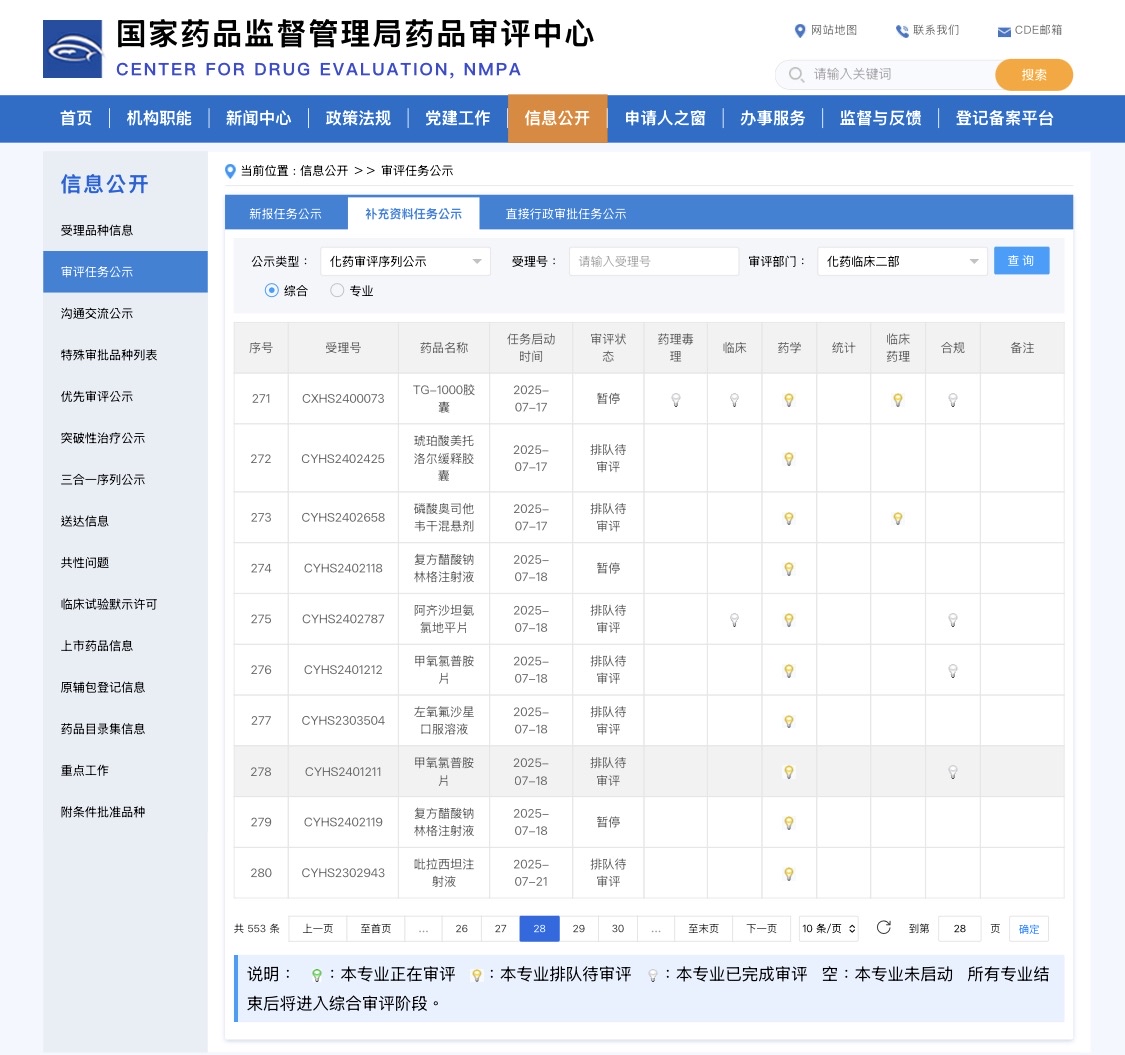Click the CDE mailbox envelope icon

pos(1003,31)
